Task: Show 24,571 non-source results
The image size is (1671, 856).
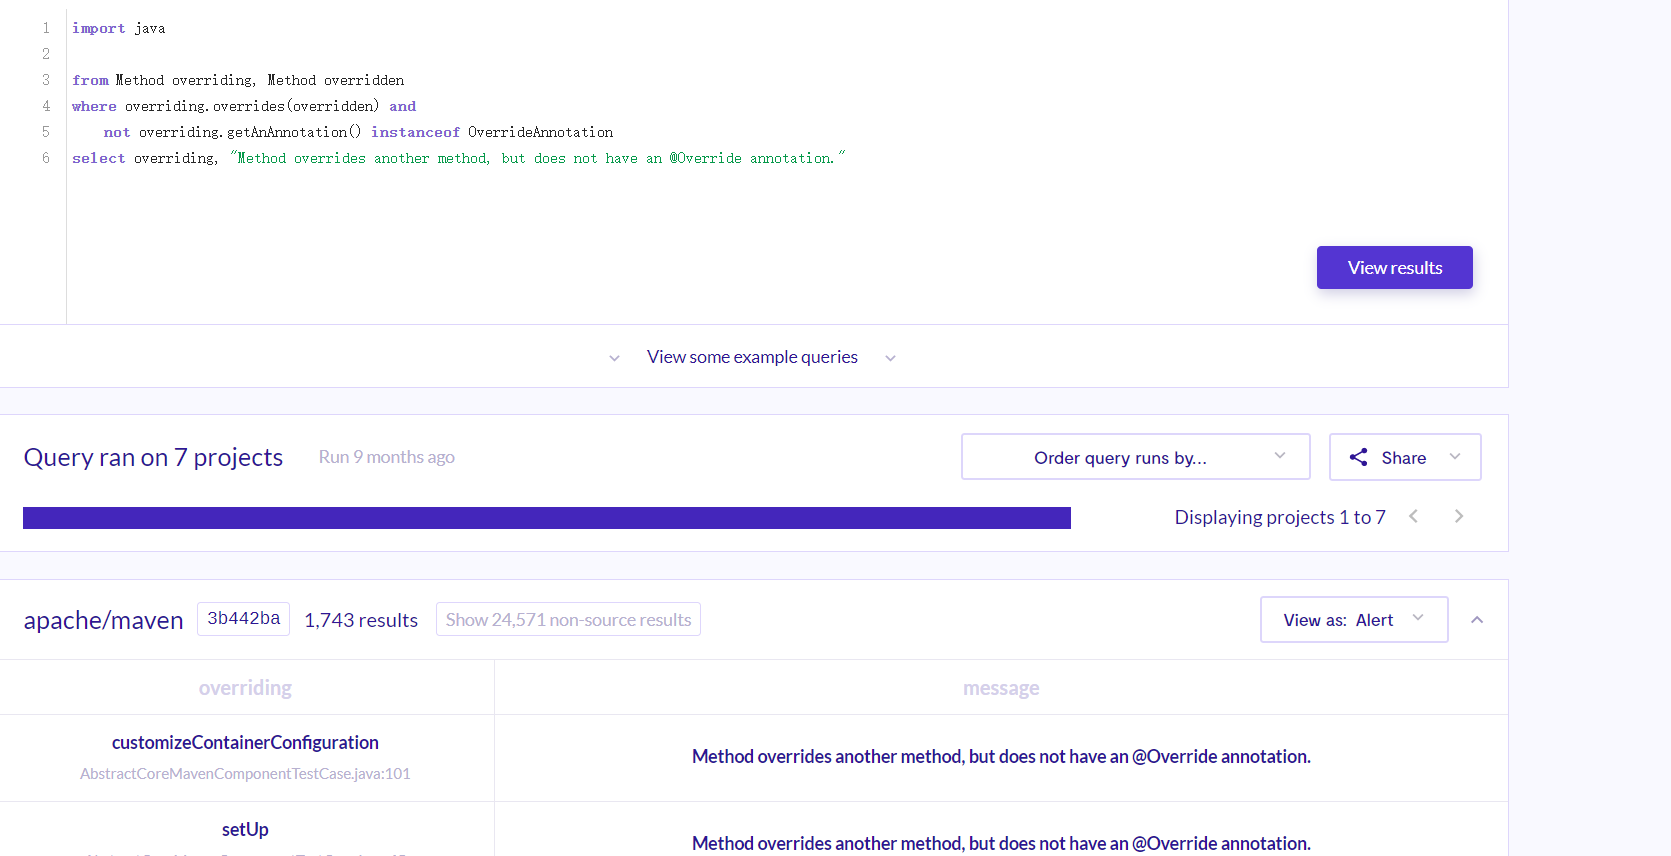Action: click(568, 619)
